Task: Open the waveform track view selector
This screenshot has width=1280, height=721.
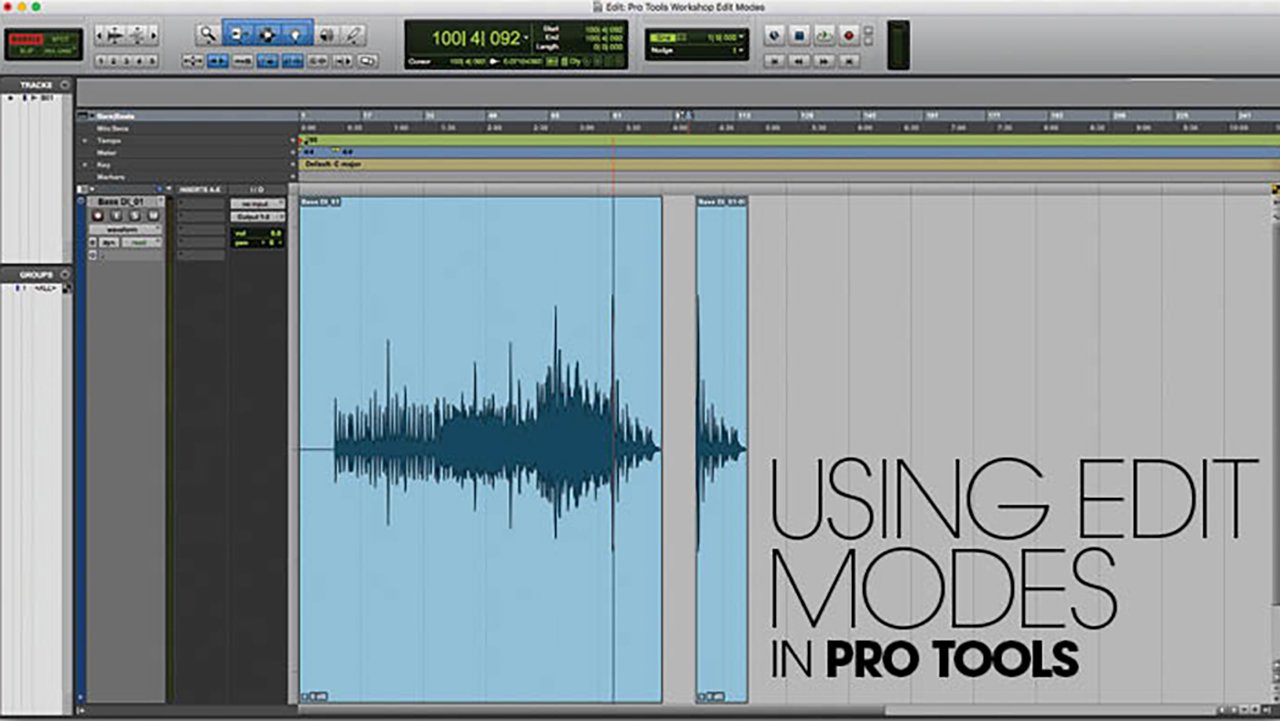Action: (126, 230)
